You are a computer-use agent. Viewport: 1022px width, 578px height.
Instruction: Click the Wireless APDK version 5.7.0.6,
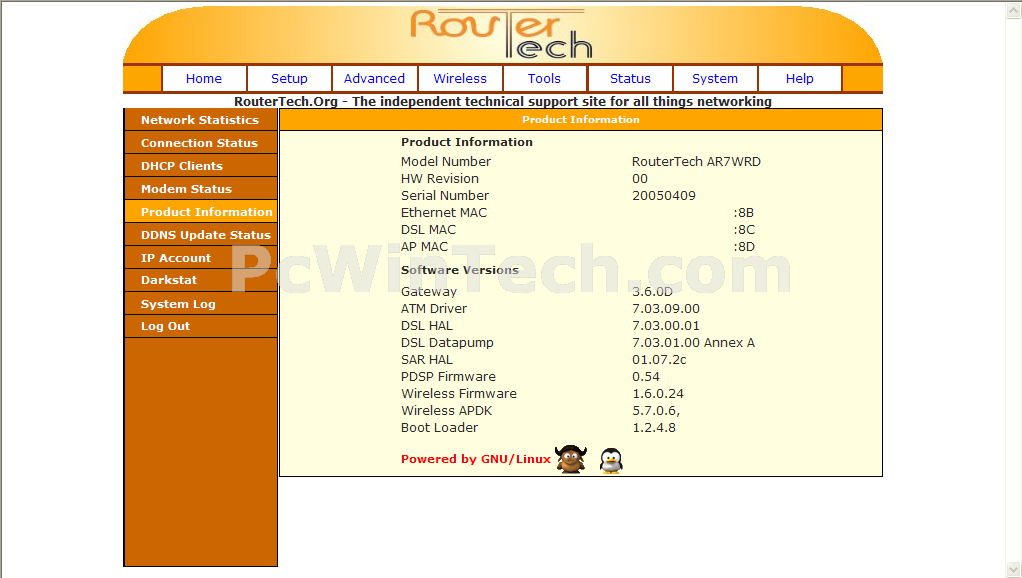click(x=656, y=411)
